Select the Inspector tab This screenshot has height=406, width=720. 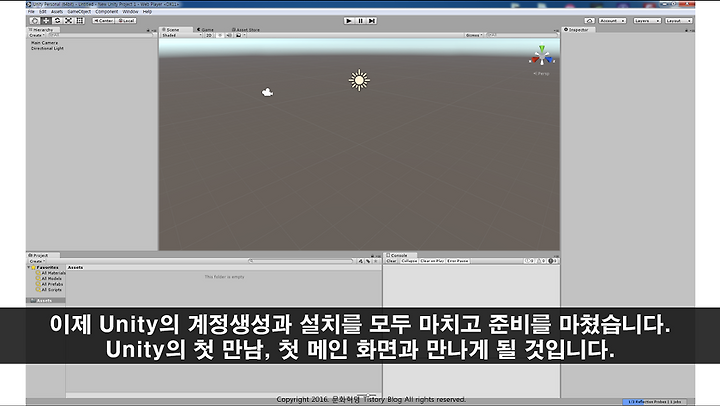click(578, 29)
